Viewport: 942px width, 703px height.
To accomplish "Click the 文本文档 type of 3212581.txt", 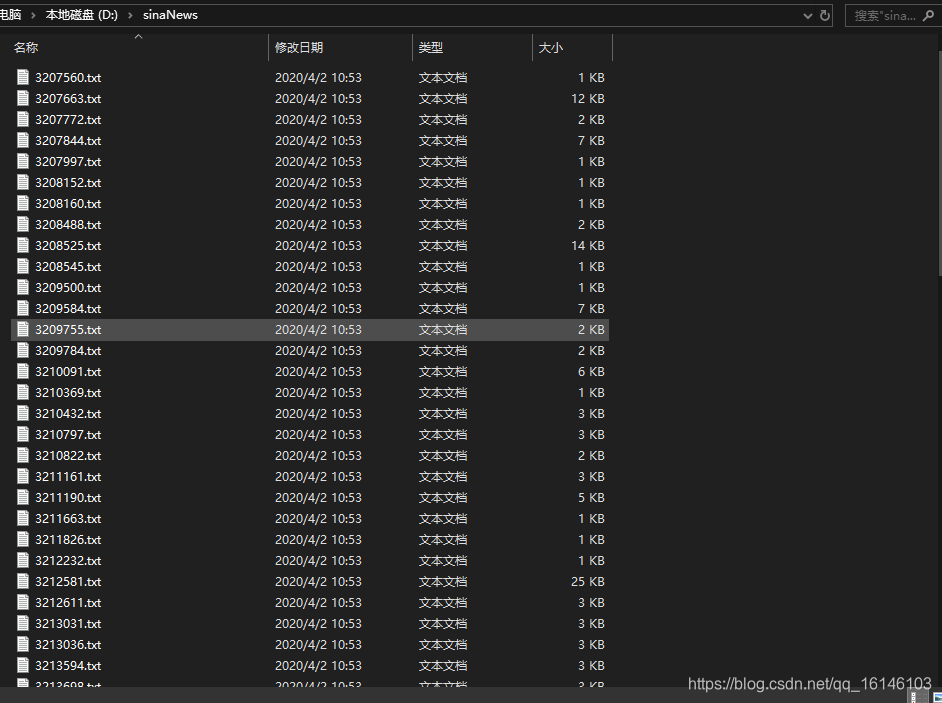I will 443,582.
